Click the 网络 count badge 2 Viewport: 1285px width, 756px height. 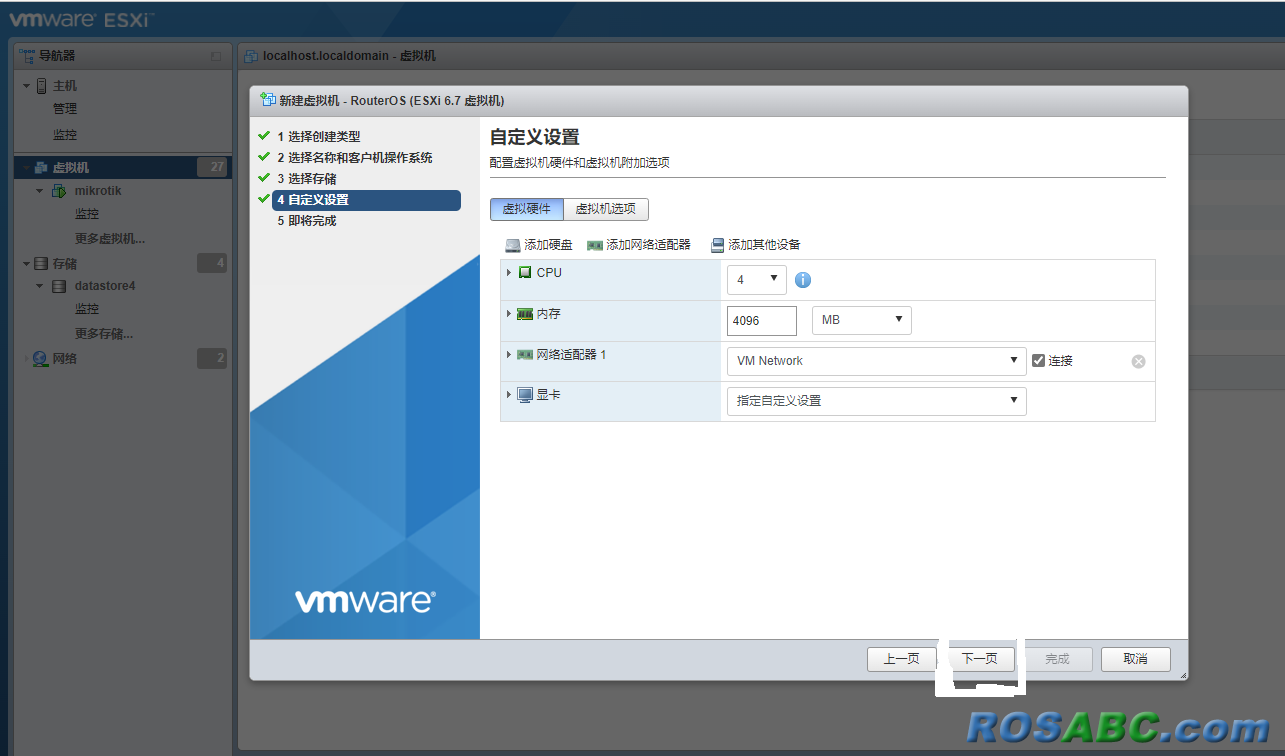[212, 359]
